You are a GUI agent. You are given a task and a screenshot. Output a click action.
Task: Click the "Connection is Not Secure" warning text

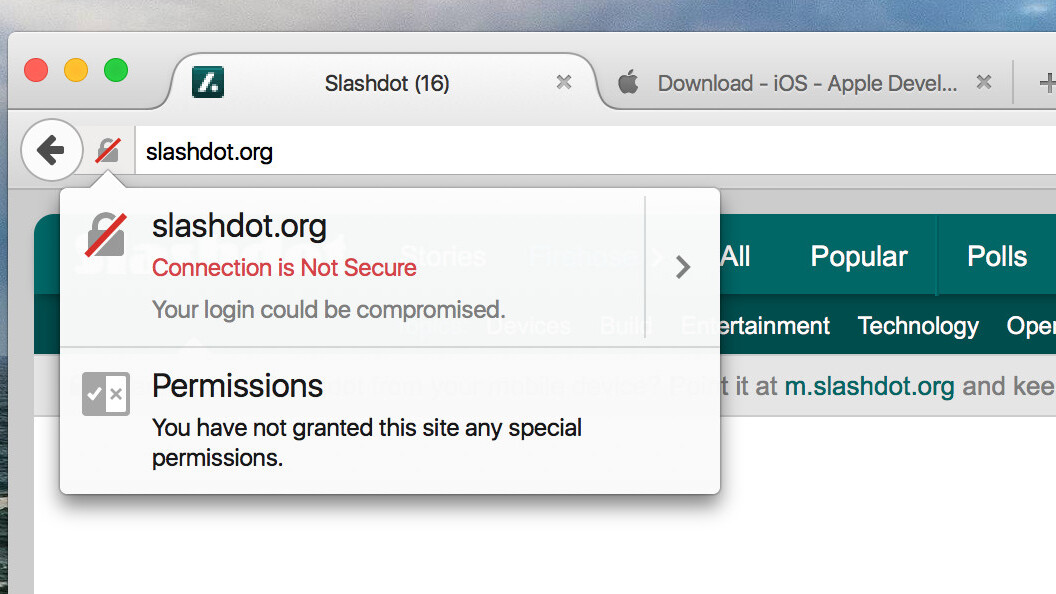(284, 268)
